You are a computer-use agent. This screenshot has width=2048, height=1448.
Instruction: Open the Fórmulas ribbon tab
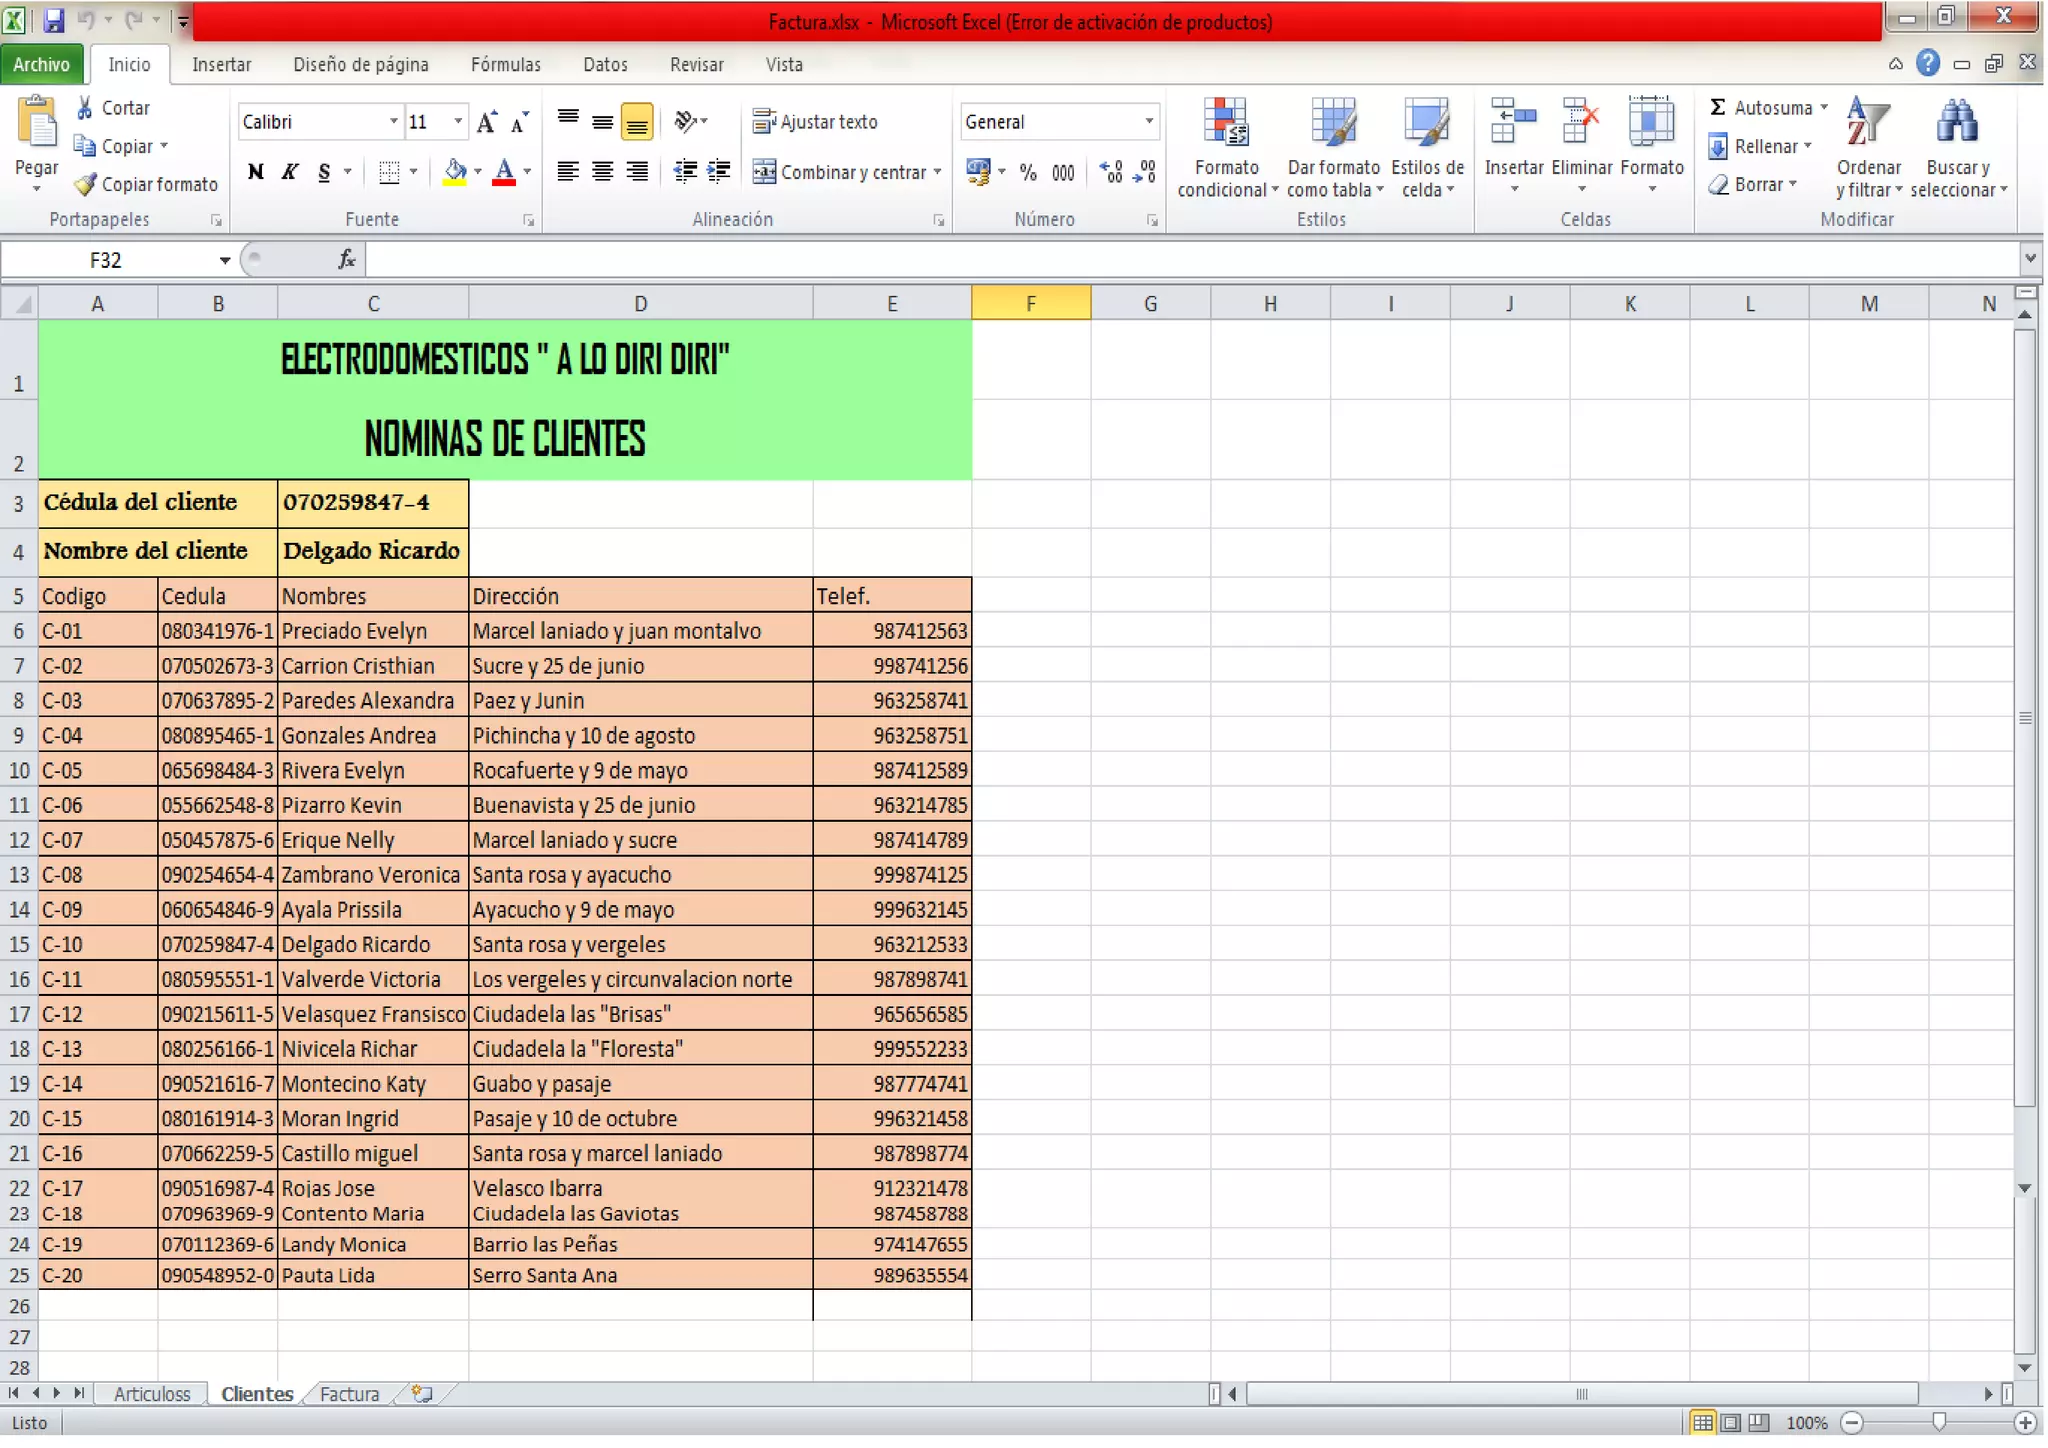point(505,65)
